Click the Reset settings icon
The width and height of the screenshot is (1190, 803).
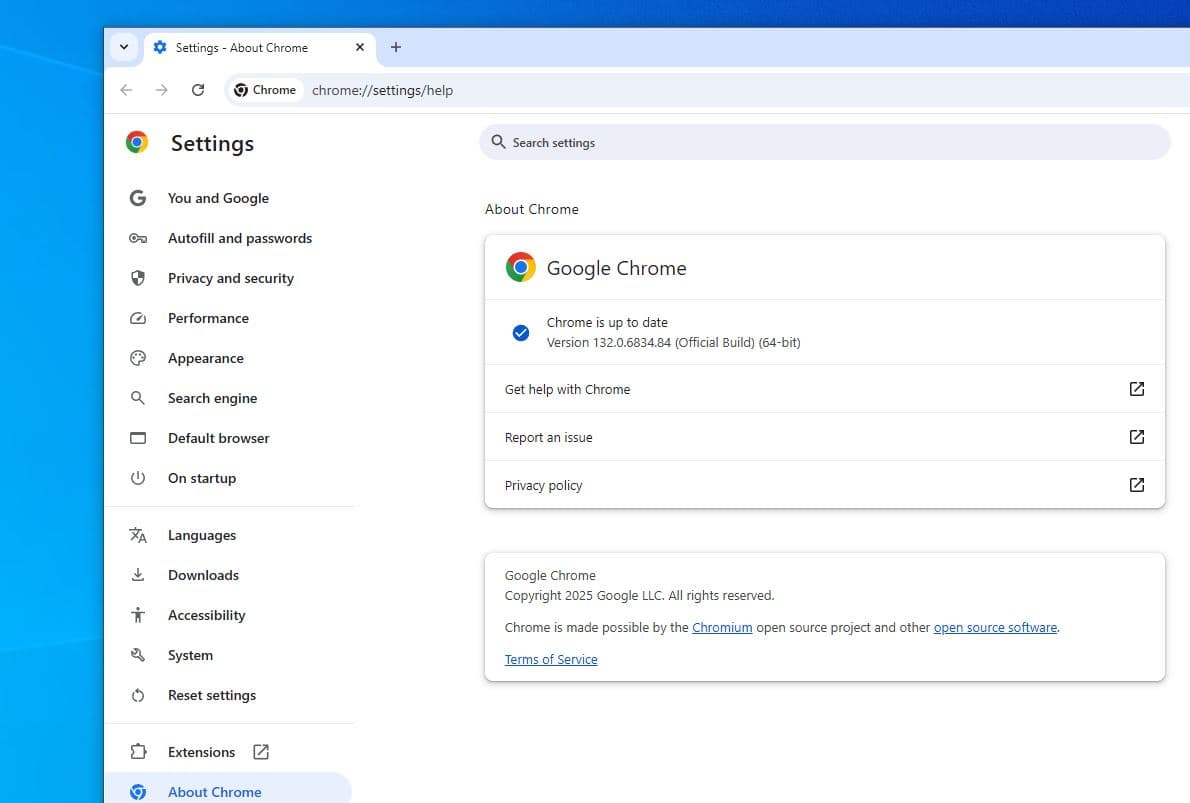pyautogui.click(x=137, y=695)
